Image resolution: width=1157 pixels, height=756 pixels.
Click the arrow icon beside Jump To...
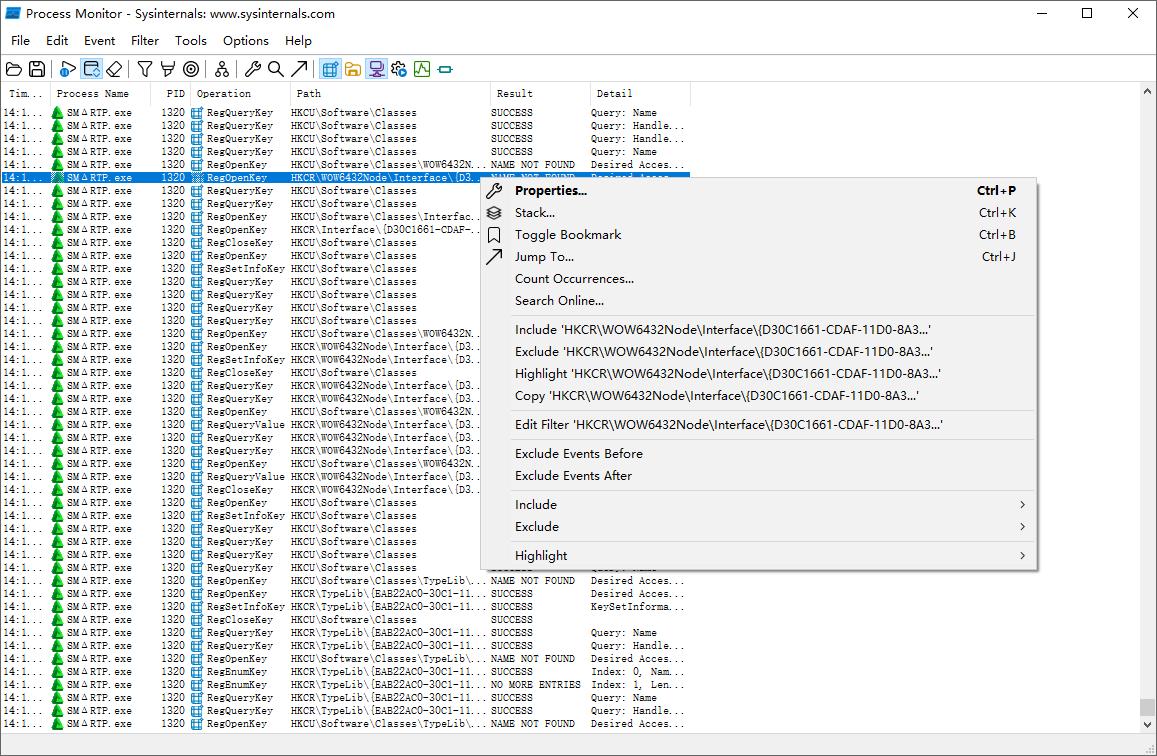click(494, 257)
